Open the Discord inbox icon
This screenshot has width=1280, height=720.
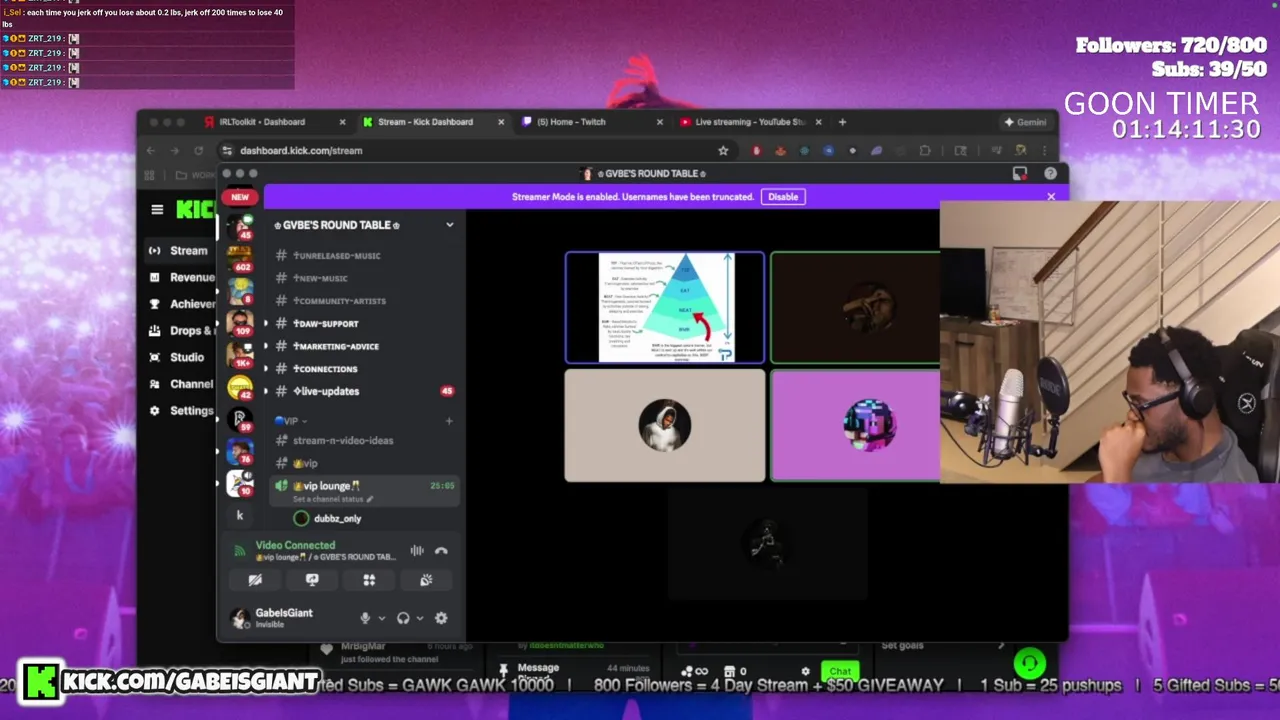click(1019, 174)
